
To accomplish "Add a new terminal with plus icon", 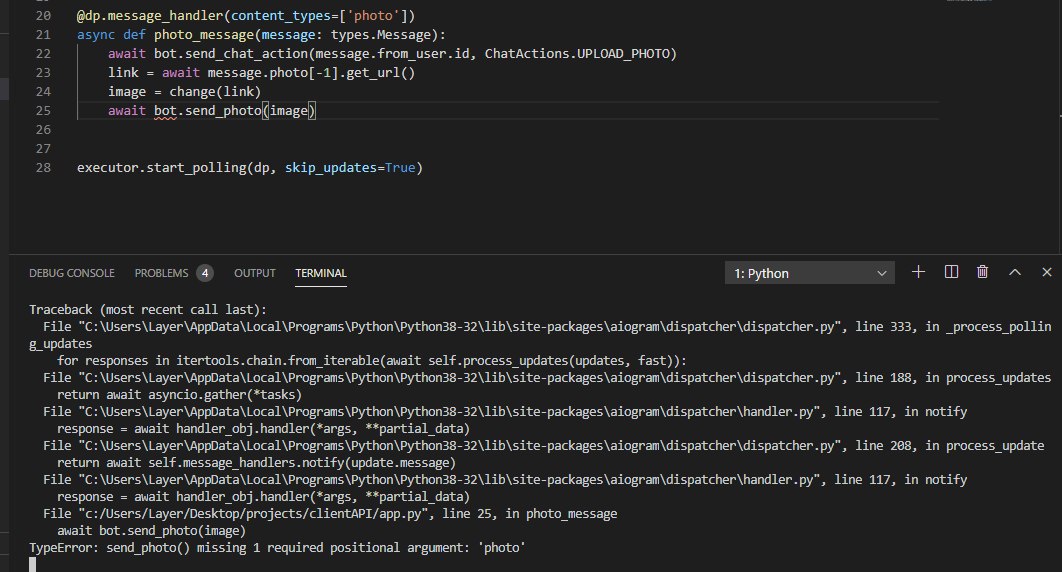I will [918, 272].
